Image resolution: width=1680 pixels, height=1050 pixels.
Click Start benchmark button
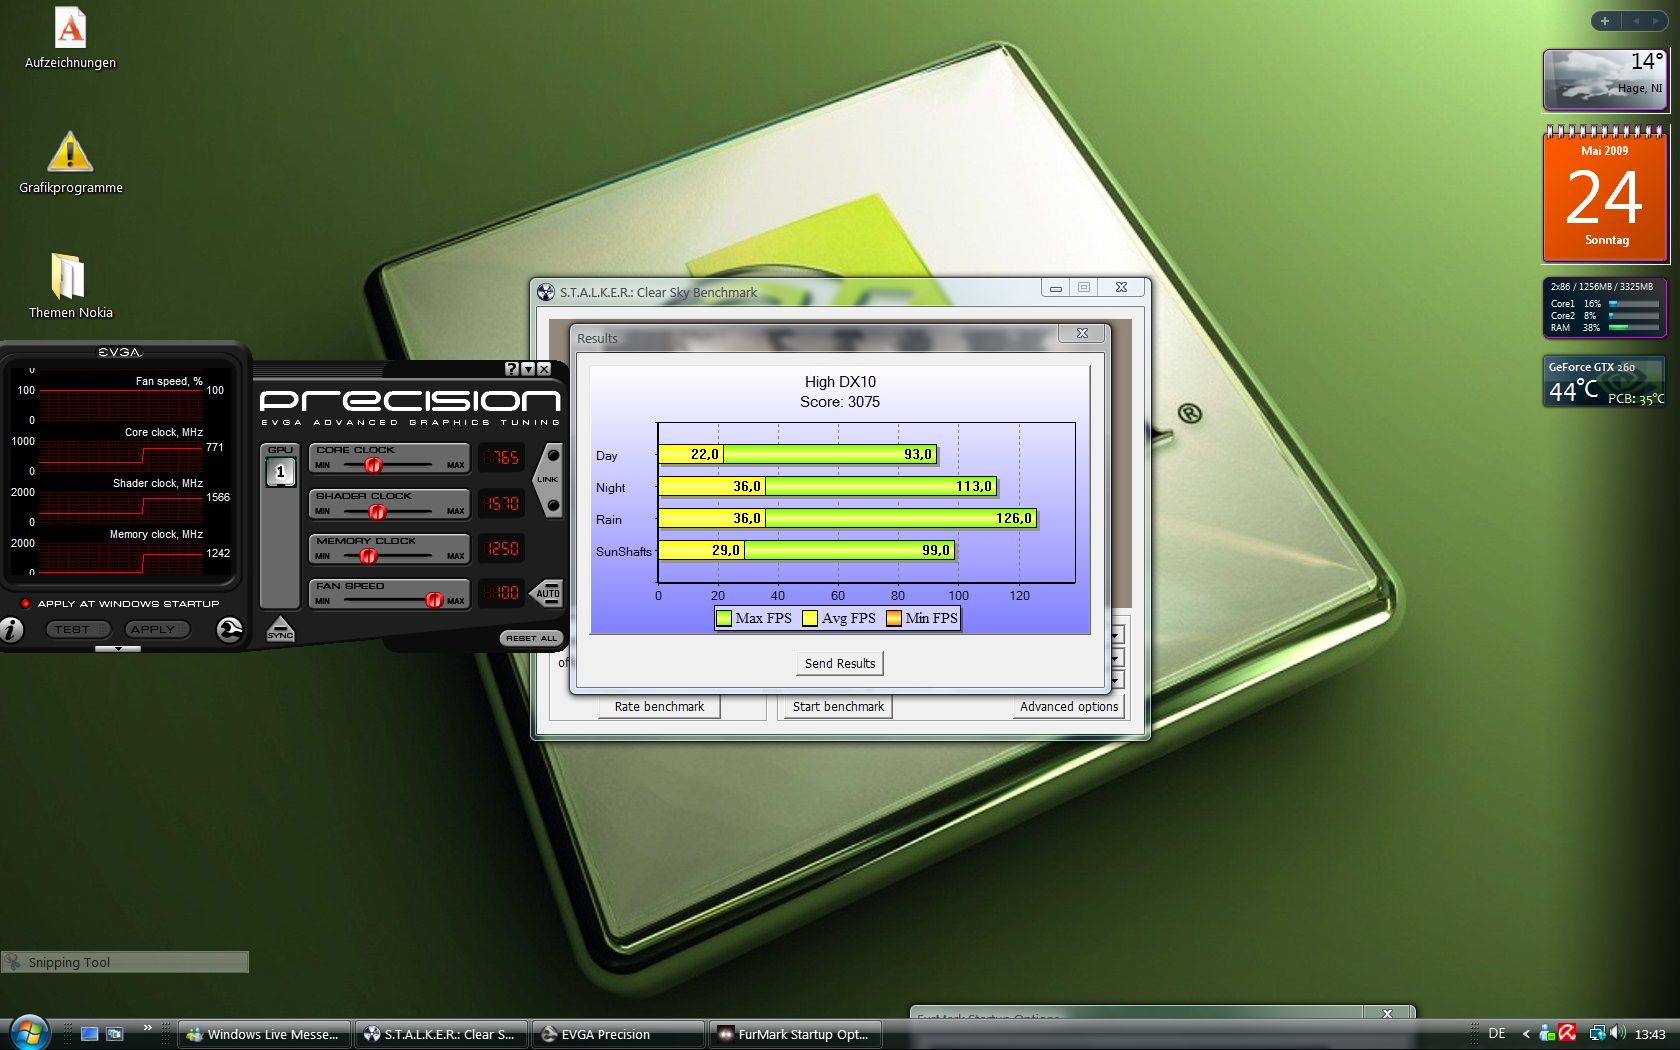[x=838, y=706]
